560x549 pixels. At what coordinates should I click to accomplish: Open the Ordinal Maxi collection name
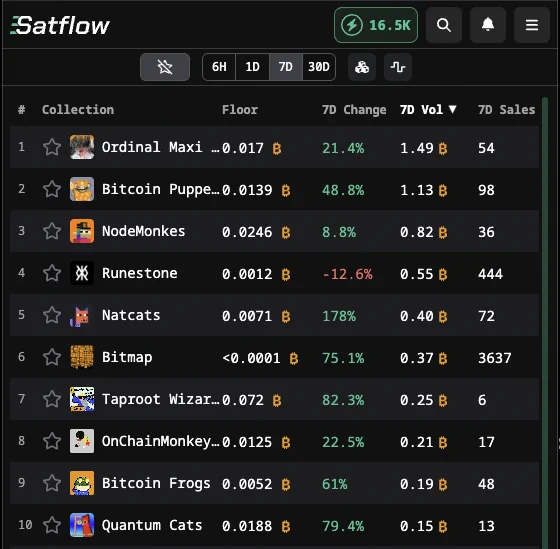click(x=160, y=147)
